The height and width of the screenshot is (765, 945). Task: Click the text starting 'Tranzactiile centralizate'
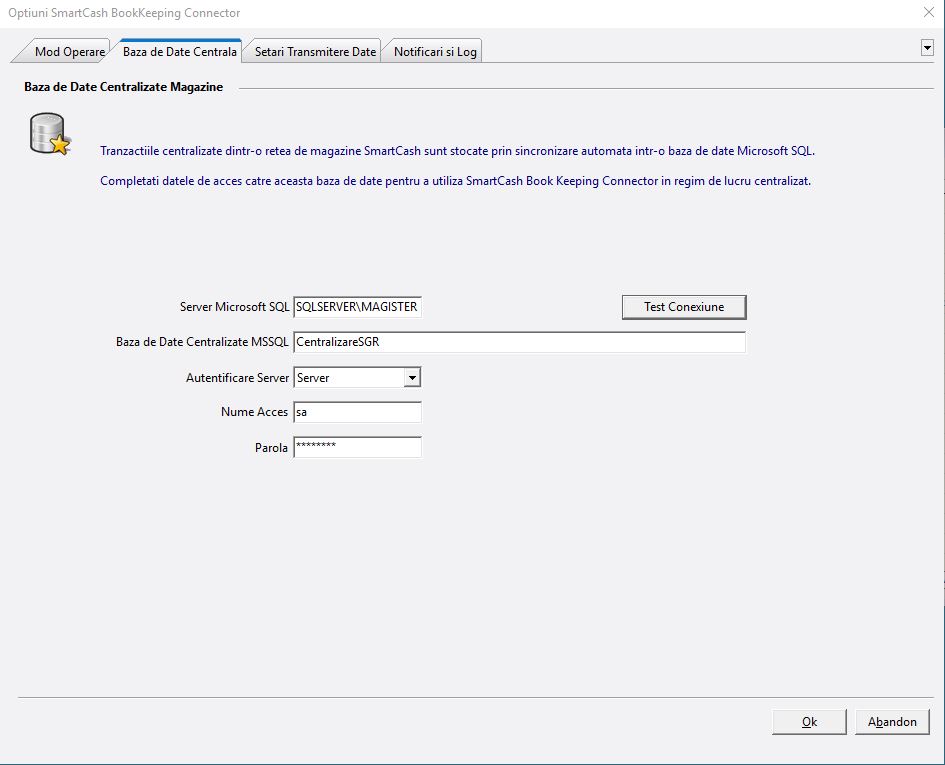tap(457, 151)
